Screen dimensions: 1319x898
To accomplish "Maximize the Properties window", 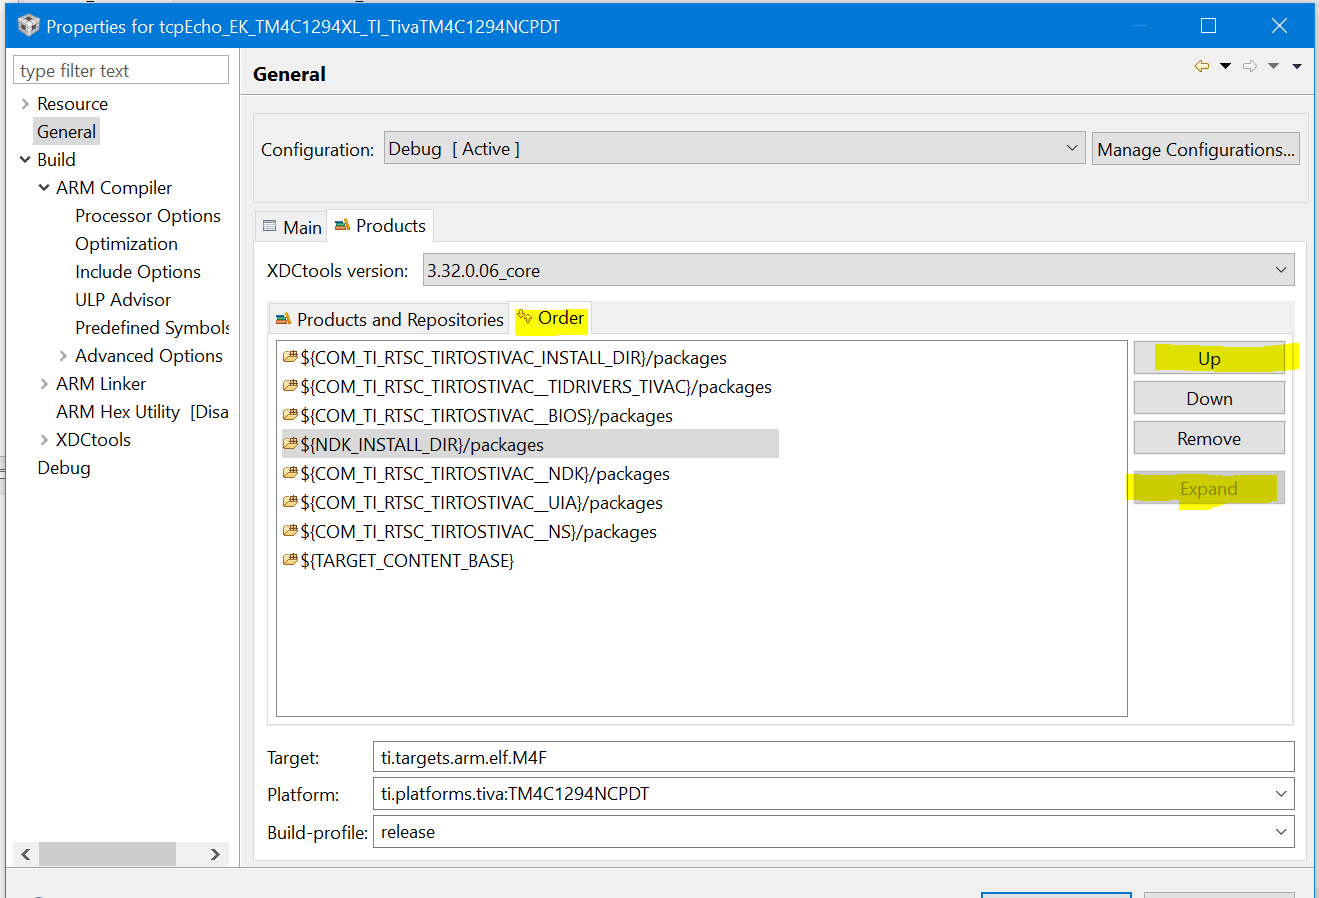I will 1208,25.
